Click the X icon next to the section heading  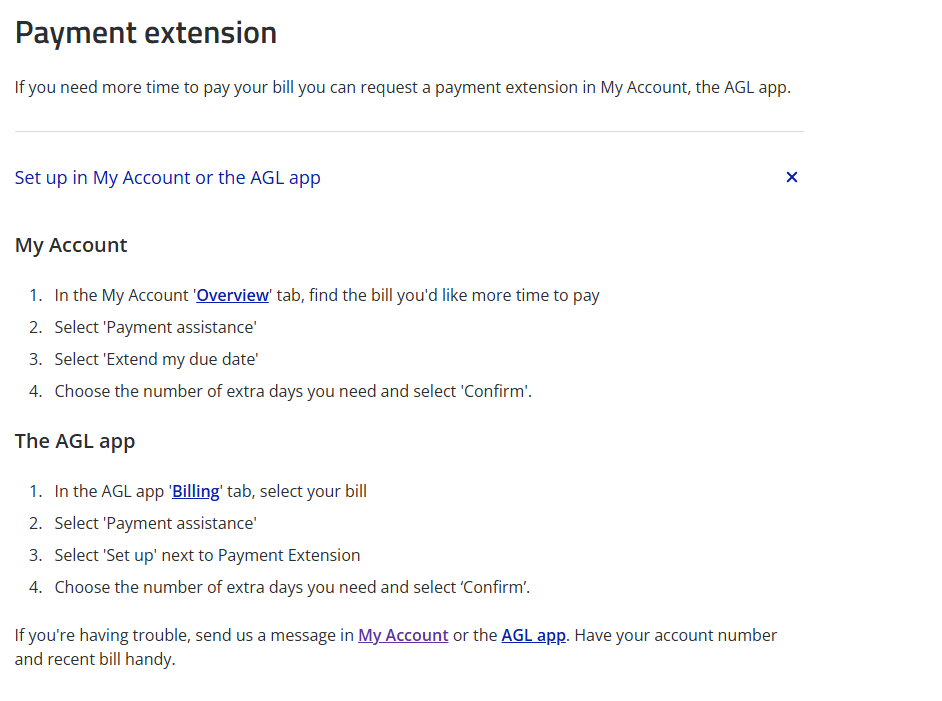pos(791,177)
